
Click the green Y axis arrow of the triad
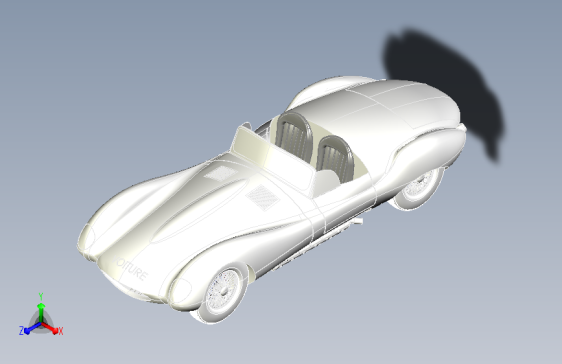point(41,313)
